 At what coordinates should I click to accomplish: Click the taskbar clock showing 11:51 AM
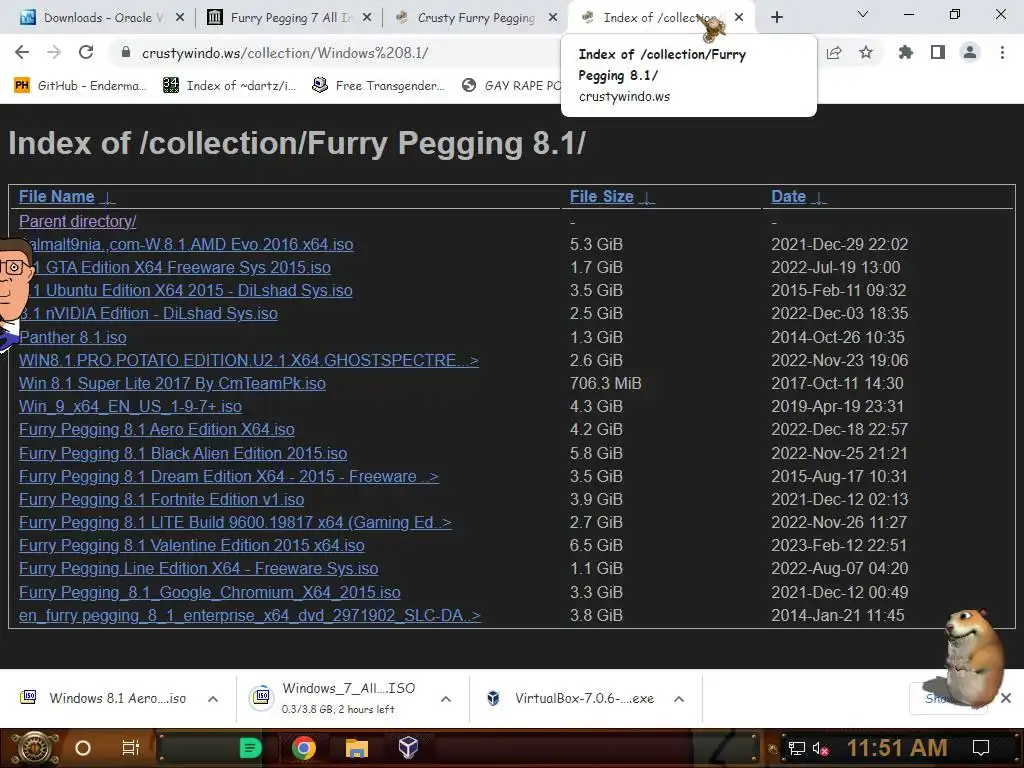(897, 748)
